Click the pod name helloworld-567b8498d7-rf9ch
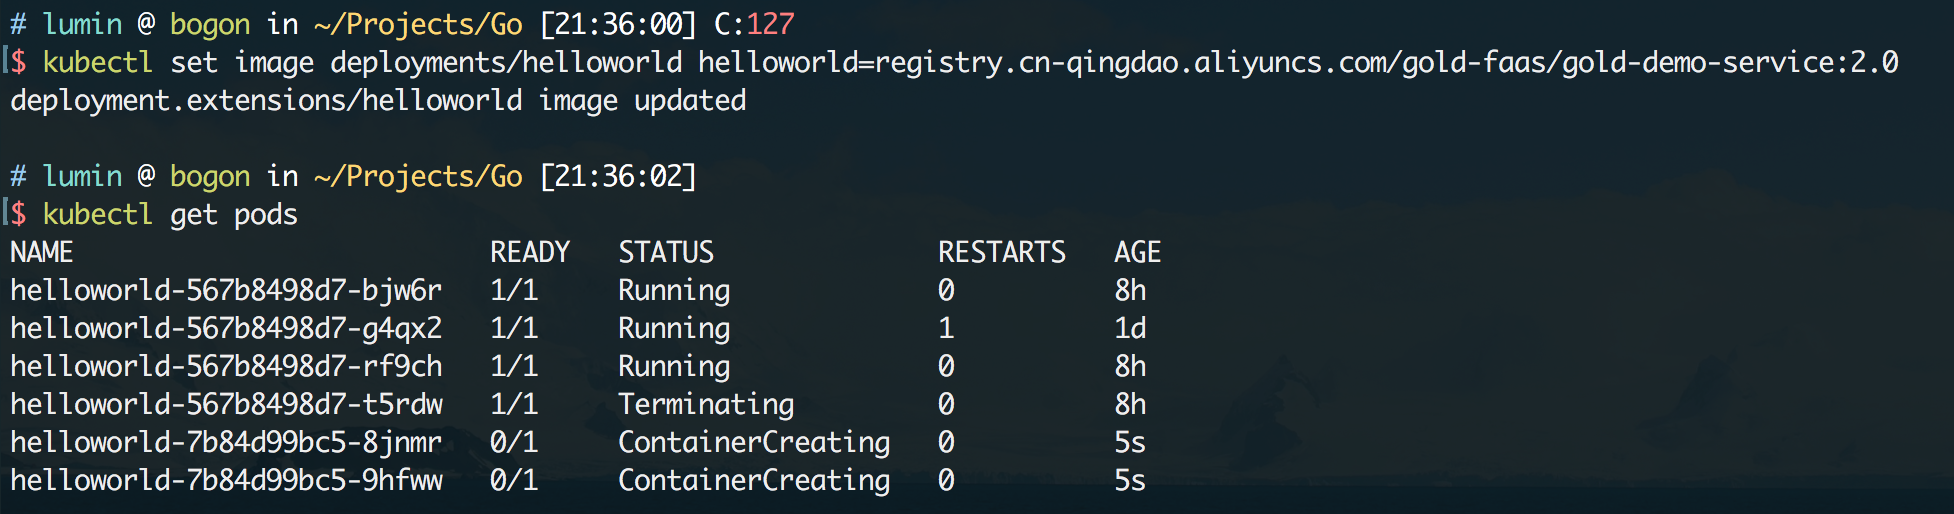Image resolution: width=1954 pixels, height=514 pixels. (x=226, y=366)
